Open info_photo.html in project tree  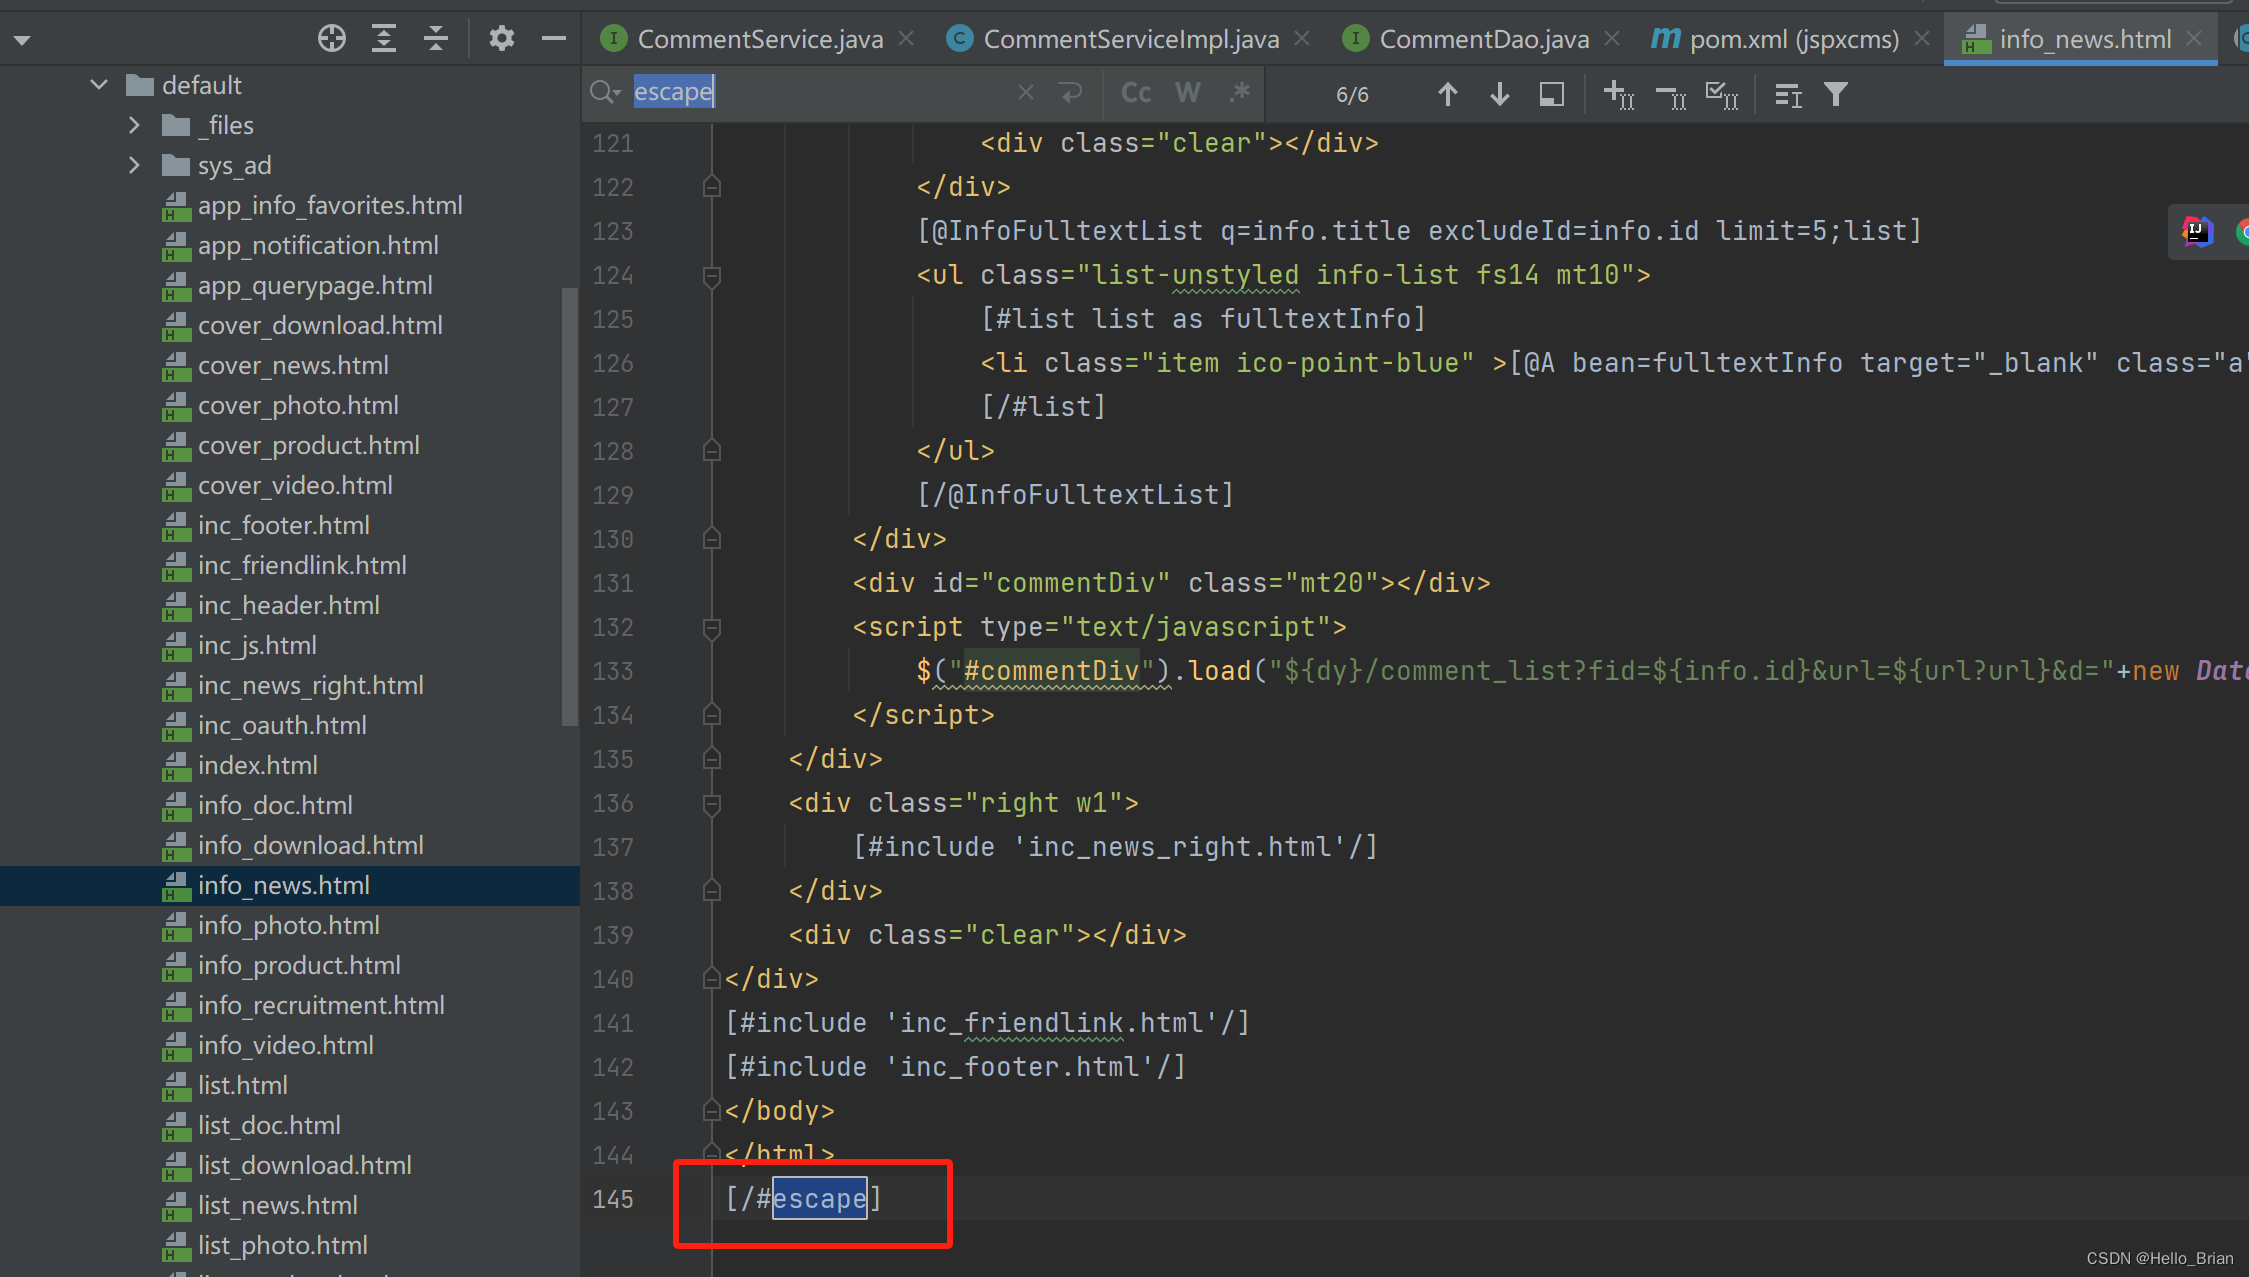(288, 925)
